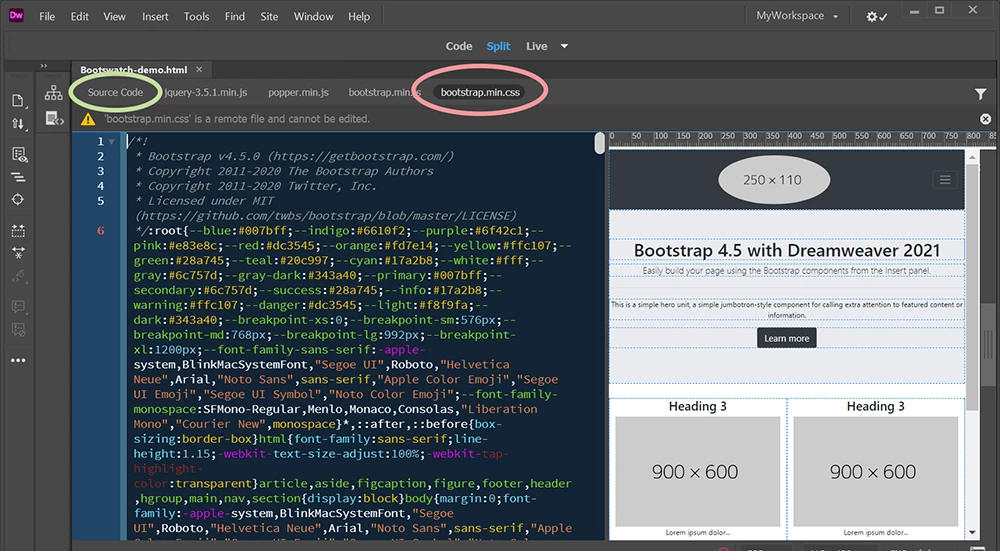Viewport: 1000px width, 551px height.
Task: Click the Format Source Code icon
Action: 18,177
